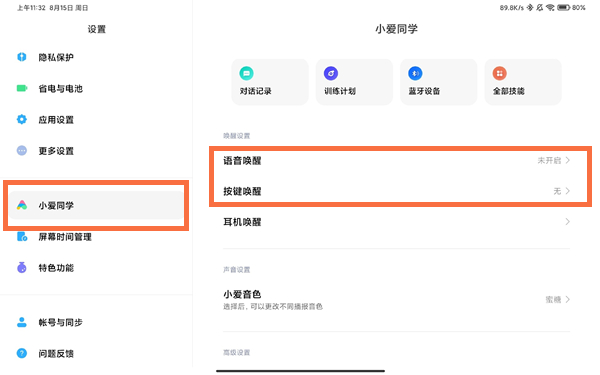Open the 蓝牙设备 Bluetooth devices icon
Viewport: 600px width, 375px height.
tap(415, 73)
